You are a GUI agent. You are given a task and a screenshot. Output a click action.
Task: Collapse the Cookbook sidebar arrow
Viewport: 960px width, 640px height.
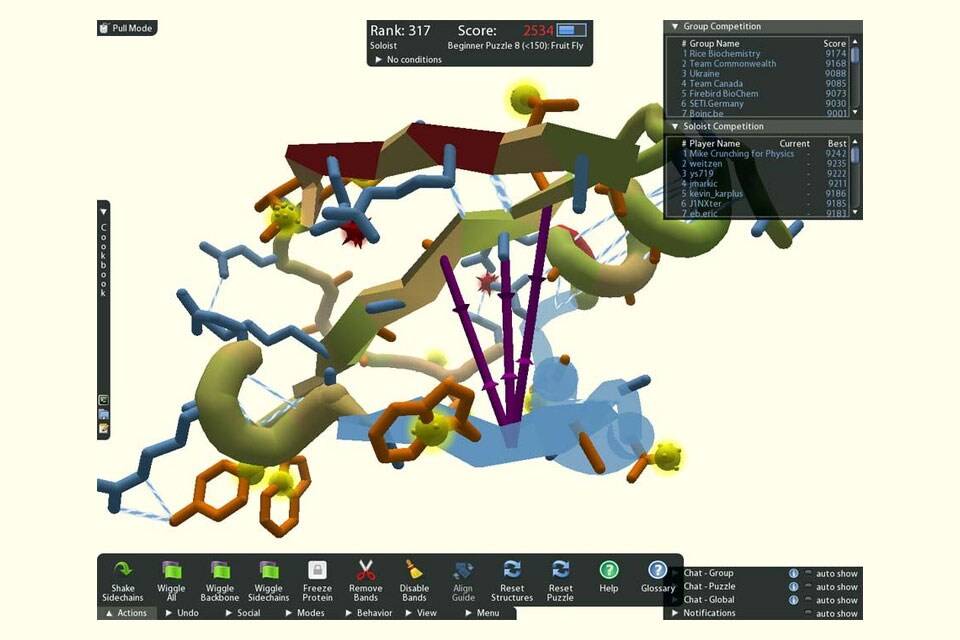tap(103, 211)
